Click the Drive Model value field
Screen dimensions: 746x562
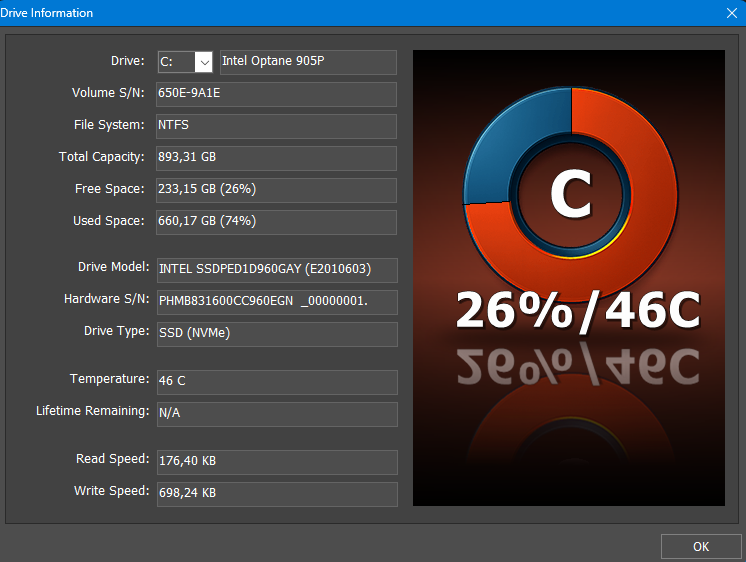coord(276,270)
